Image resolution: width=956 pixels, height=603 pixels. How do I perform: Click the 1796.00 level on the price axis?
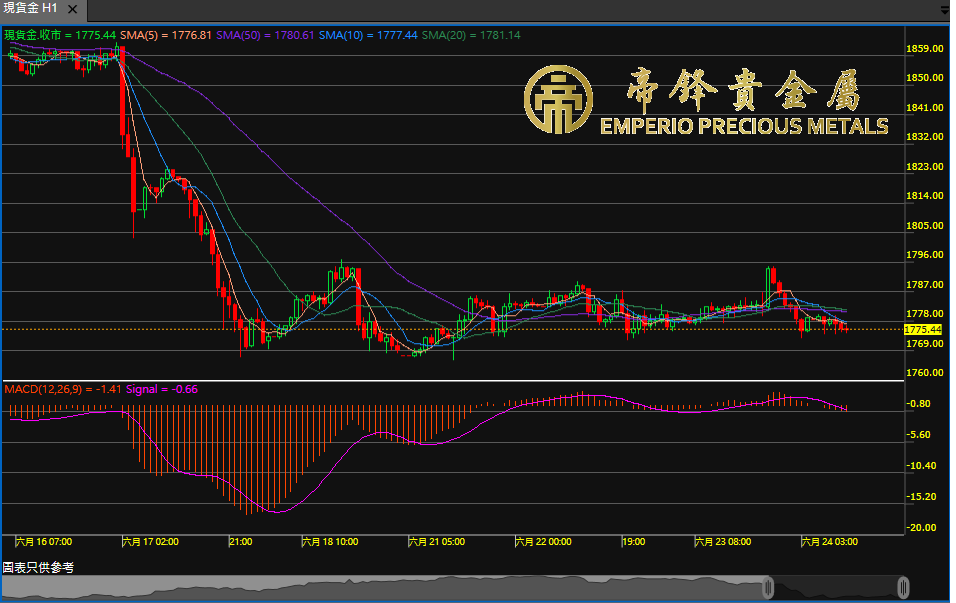[x=924, y=255]
